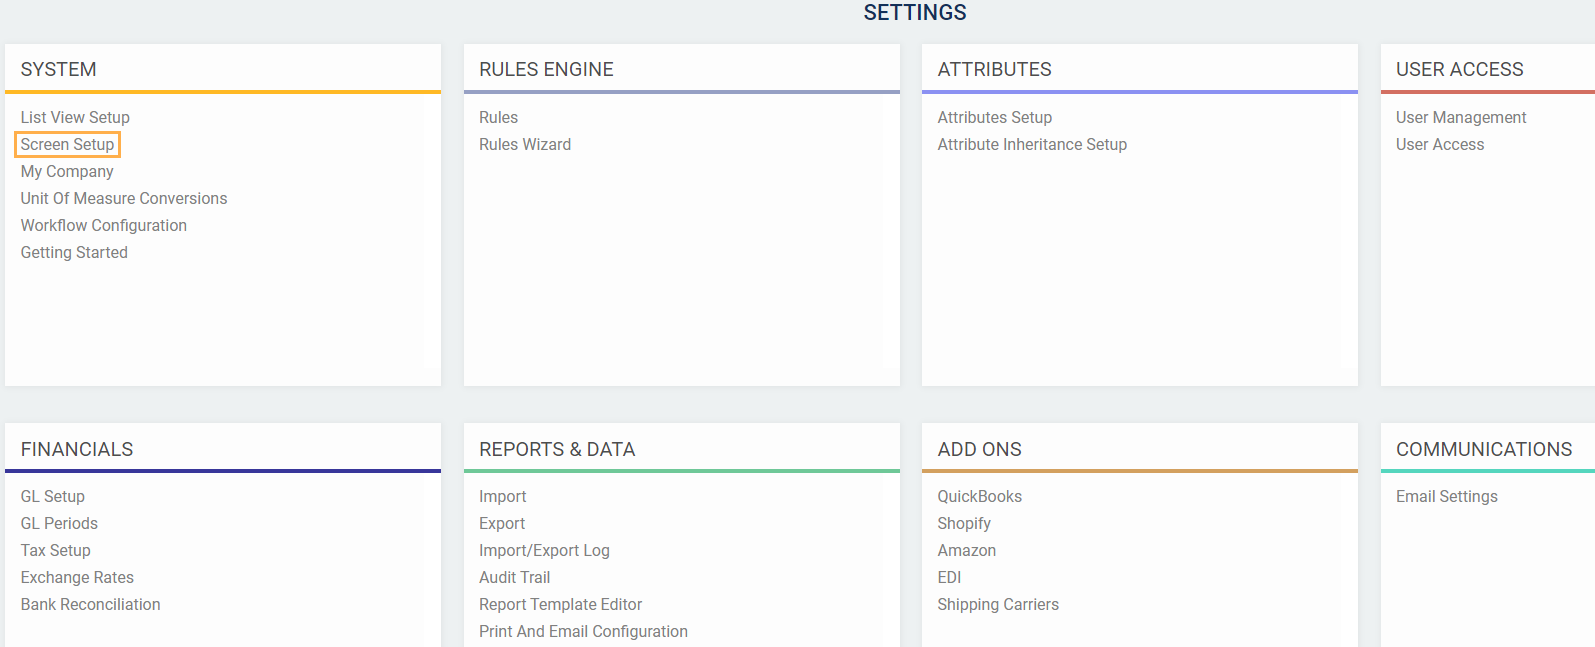This screenshot has height=647, width=1595.
Task: Open the List View Setup link
Action: tap(75, 117)
